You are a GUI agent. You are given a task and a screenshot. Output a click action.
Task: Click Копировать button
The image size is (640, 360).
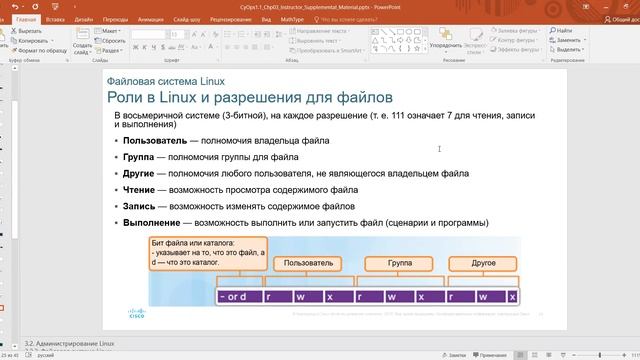(x=30, y=40)
